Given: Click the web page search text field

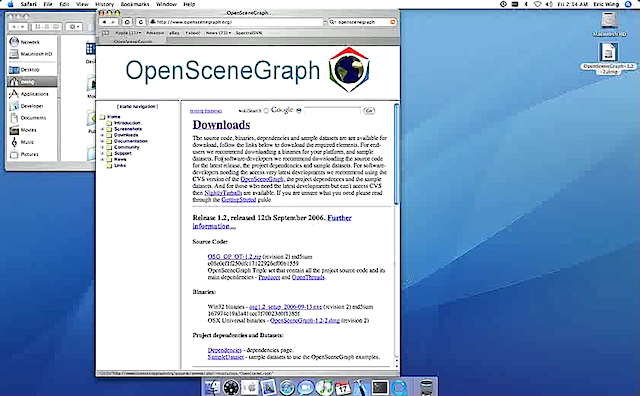Looking at the screenshot, I should point(333,110).
